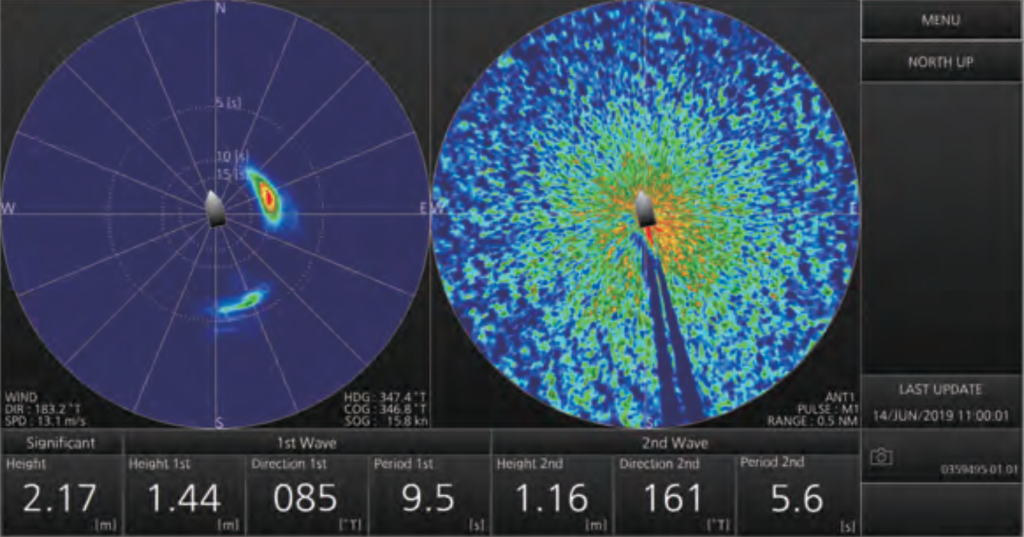The width and height of the screenshot is (1024, 537).
Task: Click the N north marker on spectrum plot
Action: click(220, 9)
